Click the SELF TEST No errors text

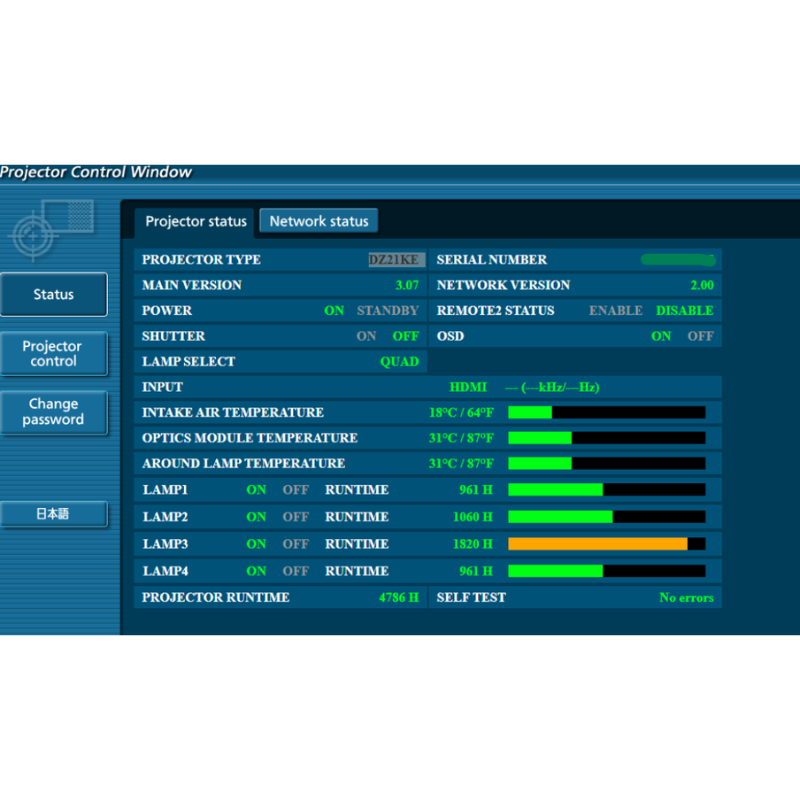[686, 598]
